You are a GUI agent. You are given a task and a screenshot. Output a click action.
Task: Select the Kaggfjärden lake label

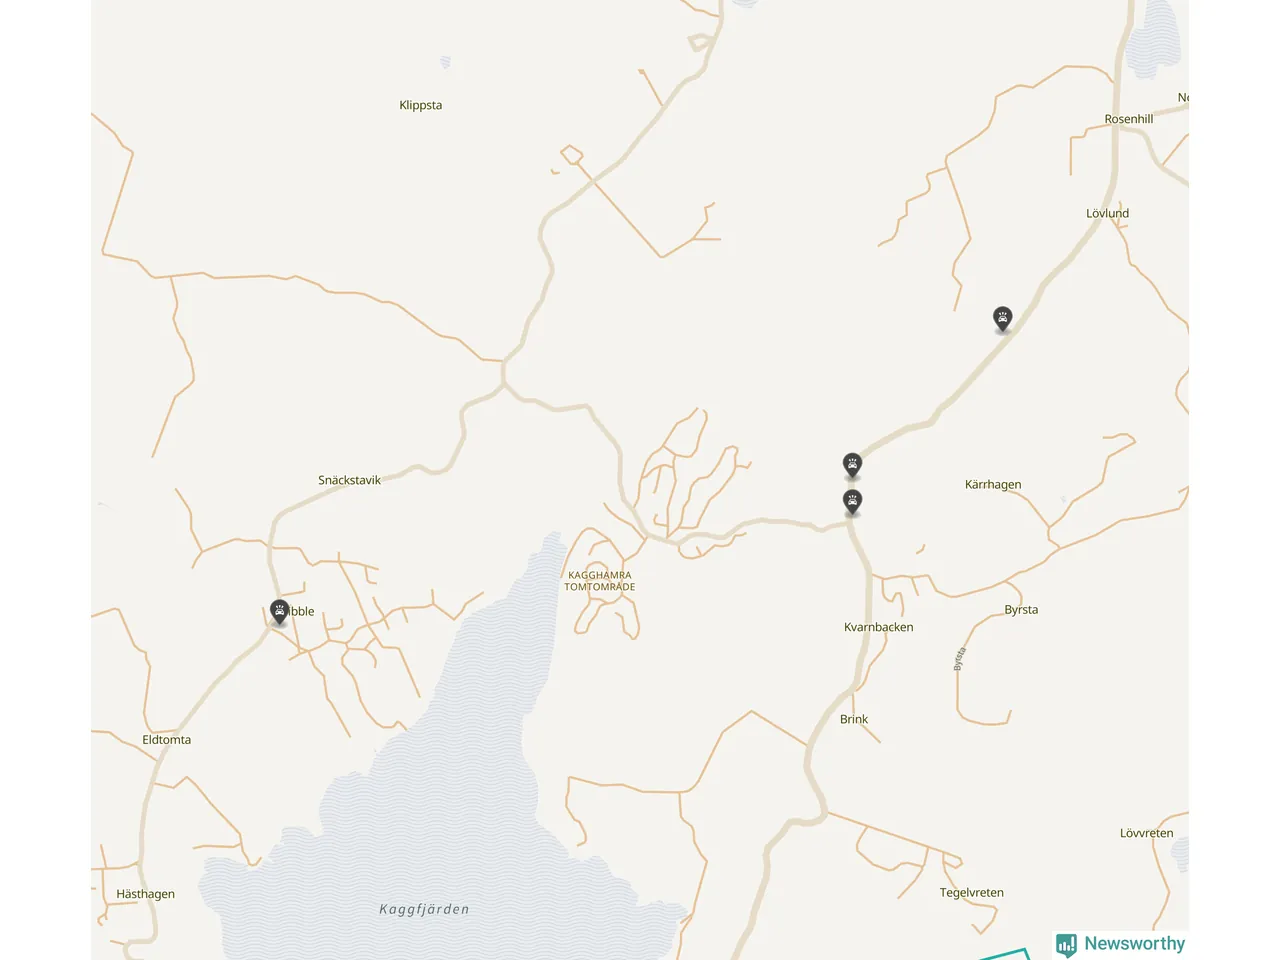424,909
